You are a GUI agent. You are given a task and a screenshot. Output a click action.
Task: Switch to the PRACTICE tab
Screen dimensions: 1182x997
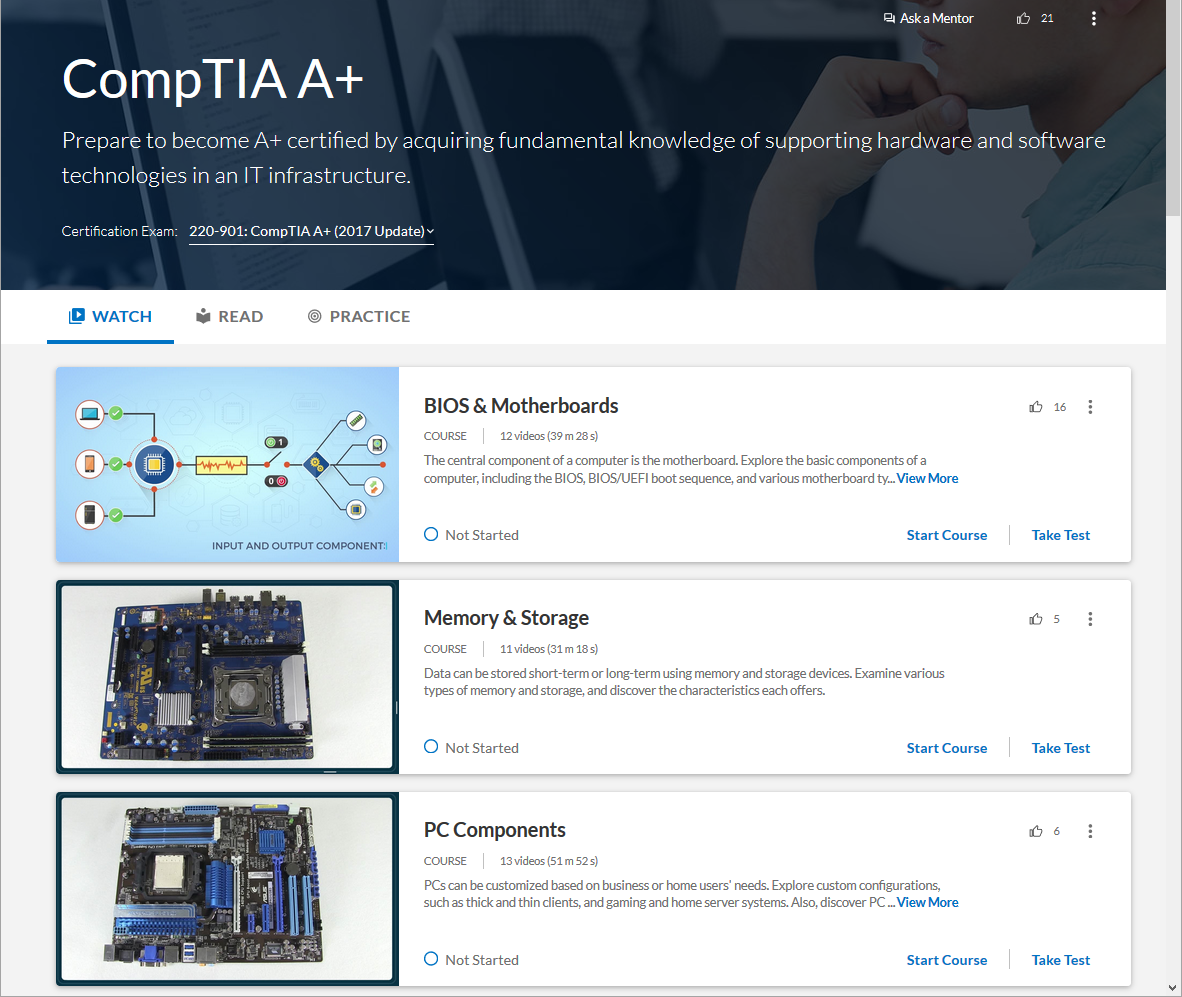pos(359,317)
